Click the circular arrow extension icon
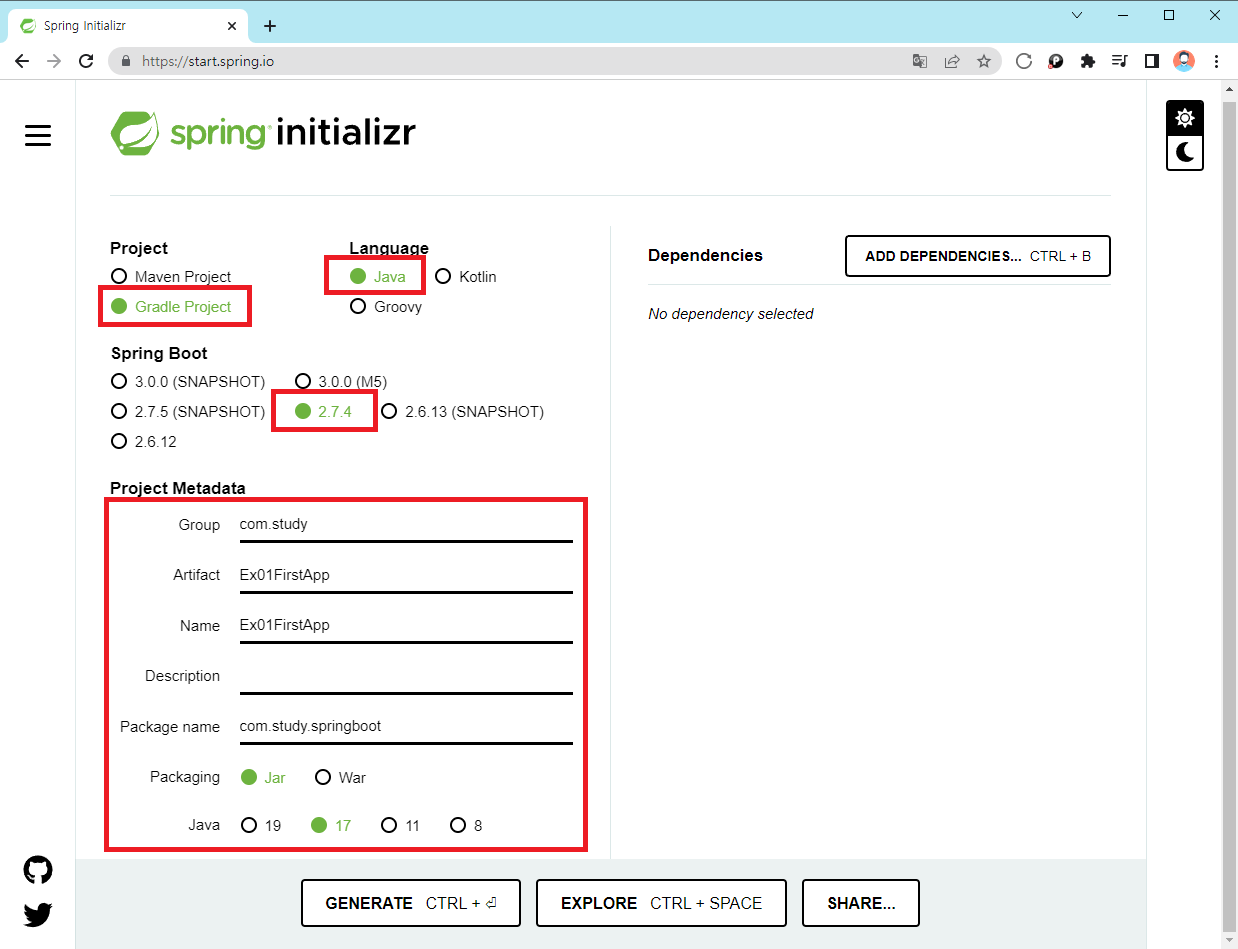Image resolution: width=1238 pixels, height=949 pixels. (1023, 61)
